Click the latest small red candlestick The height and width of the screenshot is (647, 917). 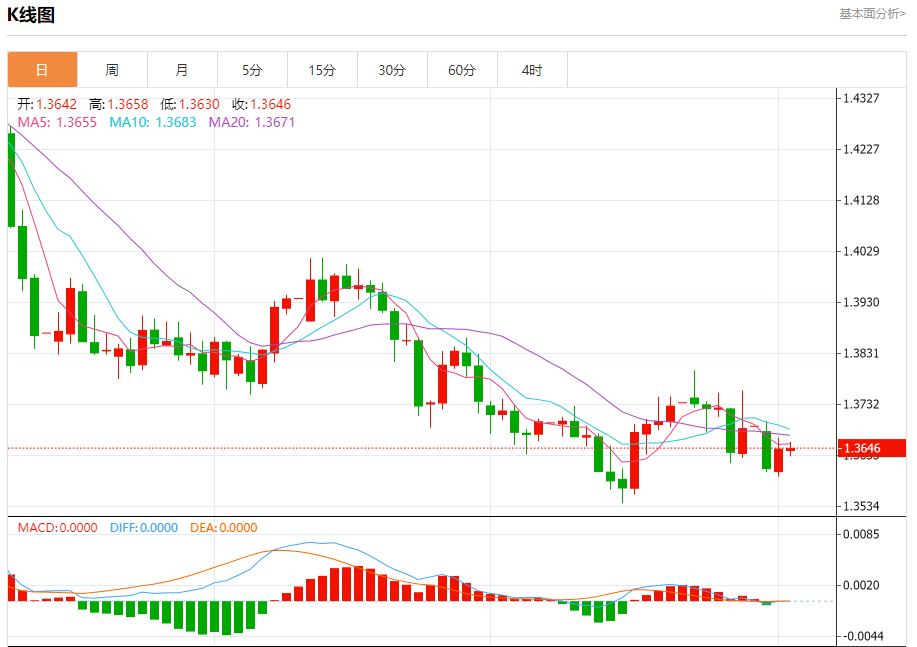[791, 449]
